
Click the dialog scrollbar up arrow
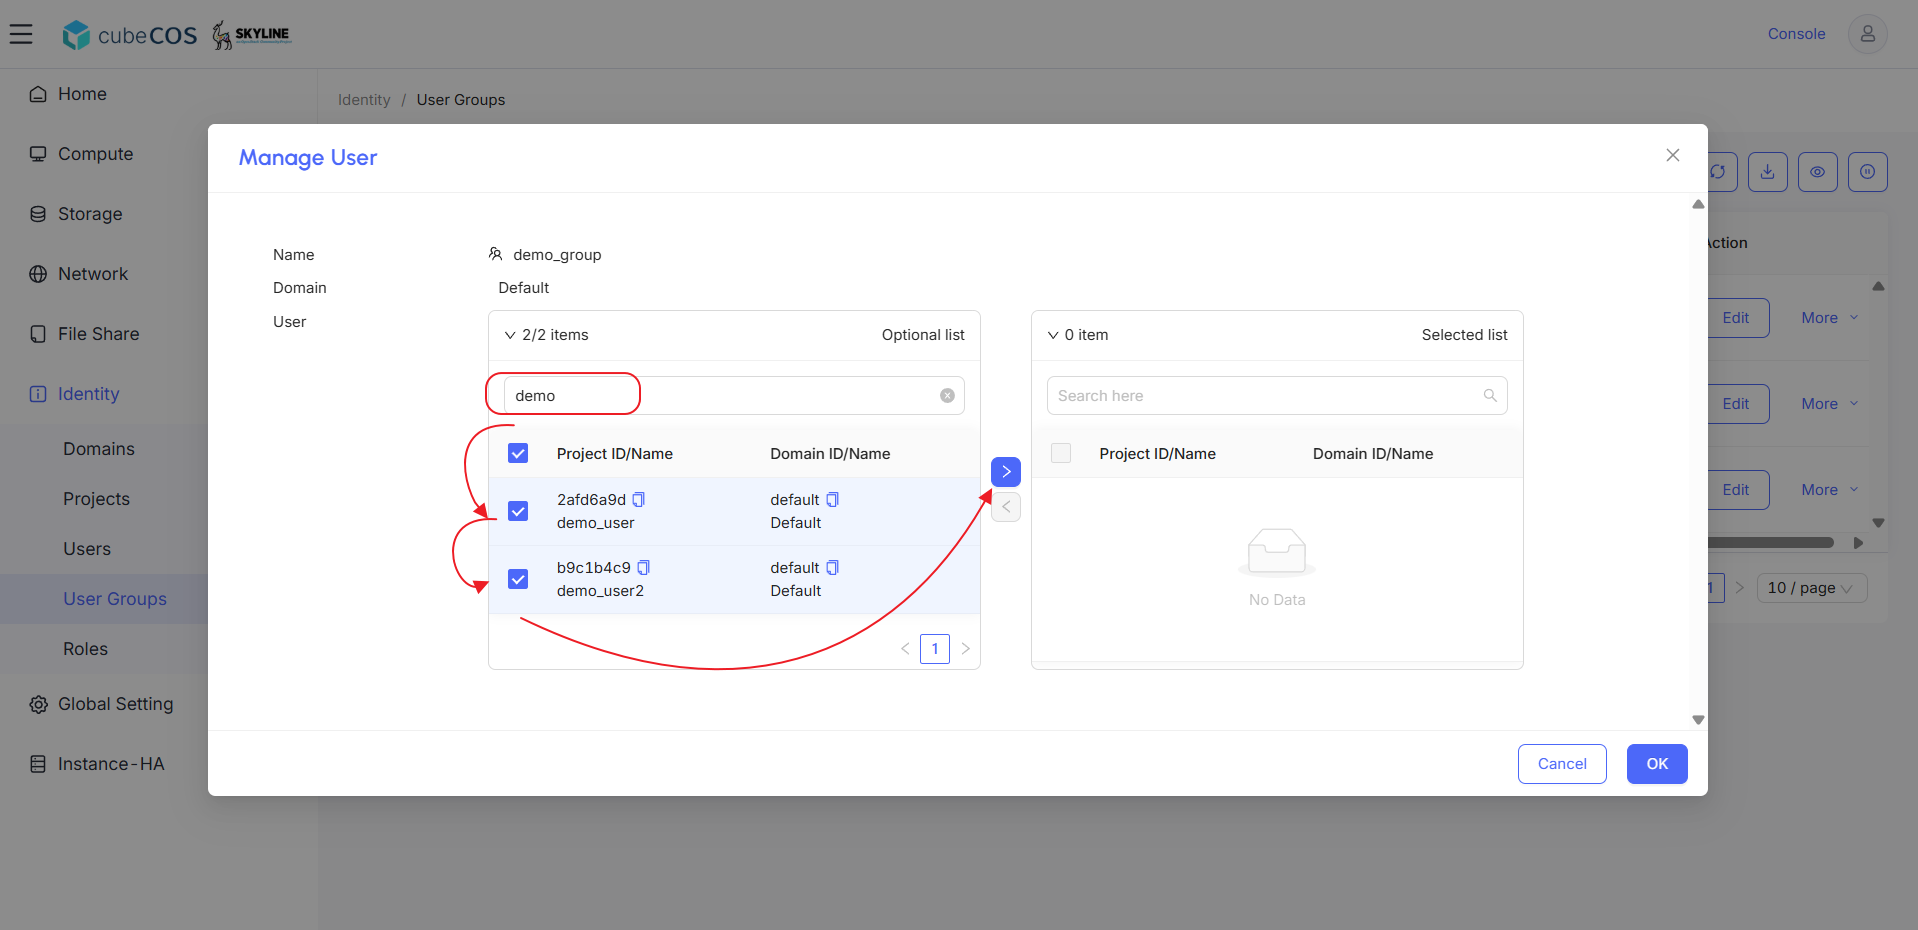click(x=1698, y=204)
